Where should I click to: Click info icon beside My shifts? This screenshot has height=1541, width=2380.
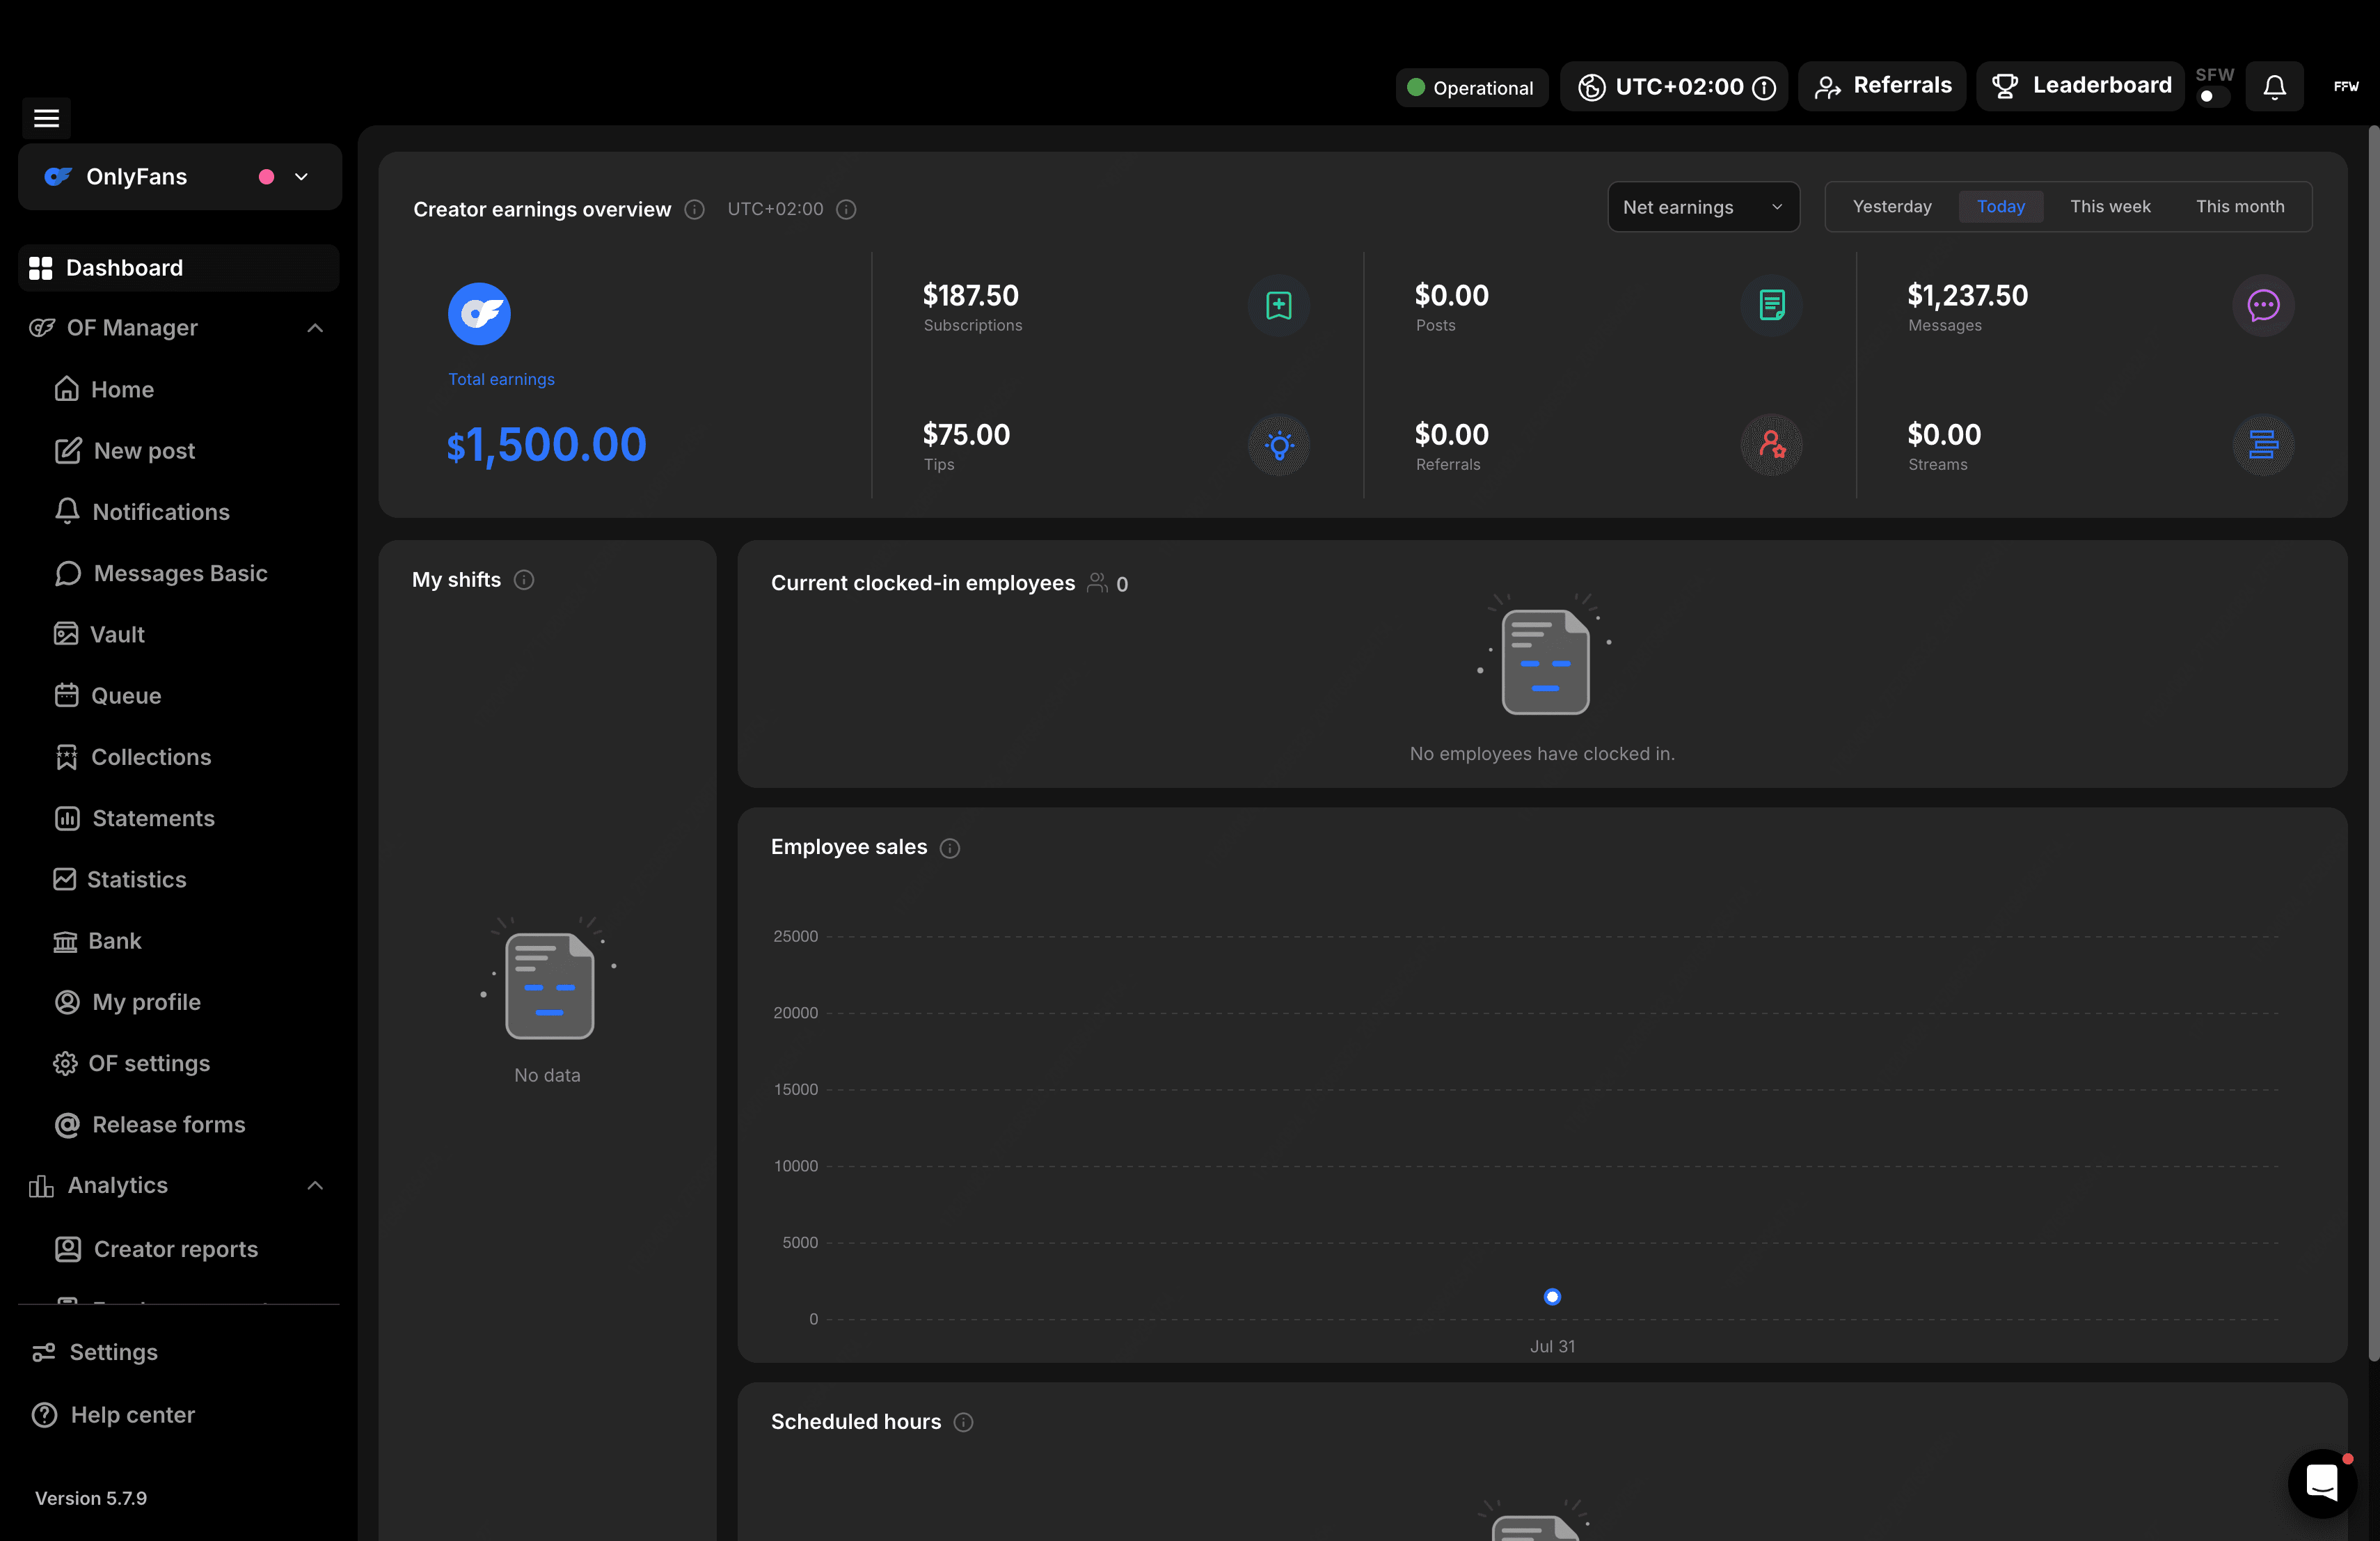[524, 580]
